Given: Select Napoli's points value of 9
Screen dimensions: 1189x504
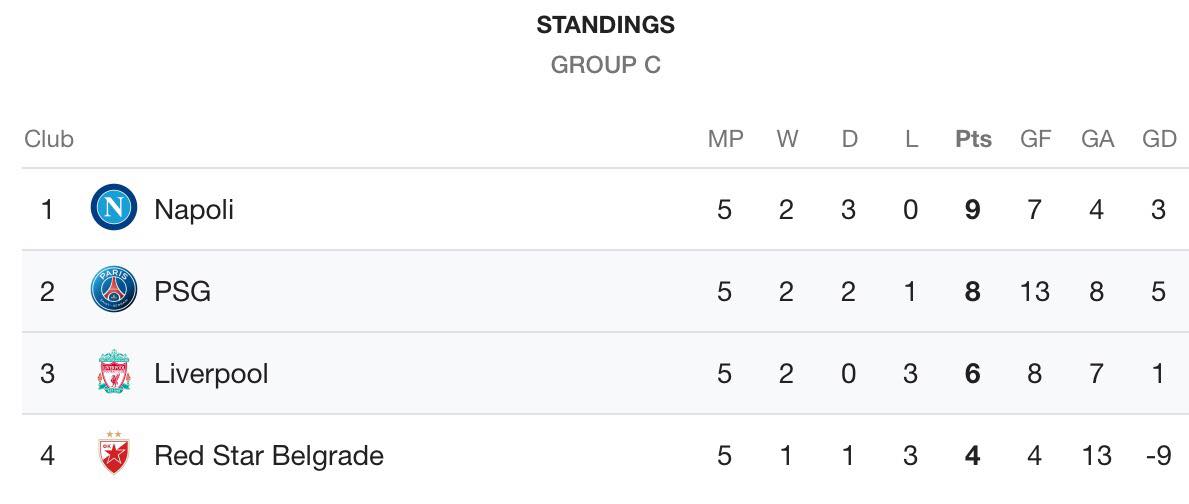Looking at the screenshot, I should pyautogui.click(x=973, y=209).
